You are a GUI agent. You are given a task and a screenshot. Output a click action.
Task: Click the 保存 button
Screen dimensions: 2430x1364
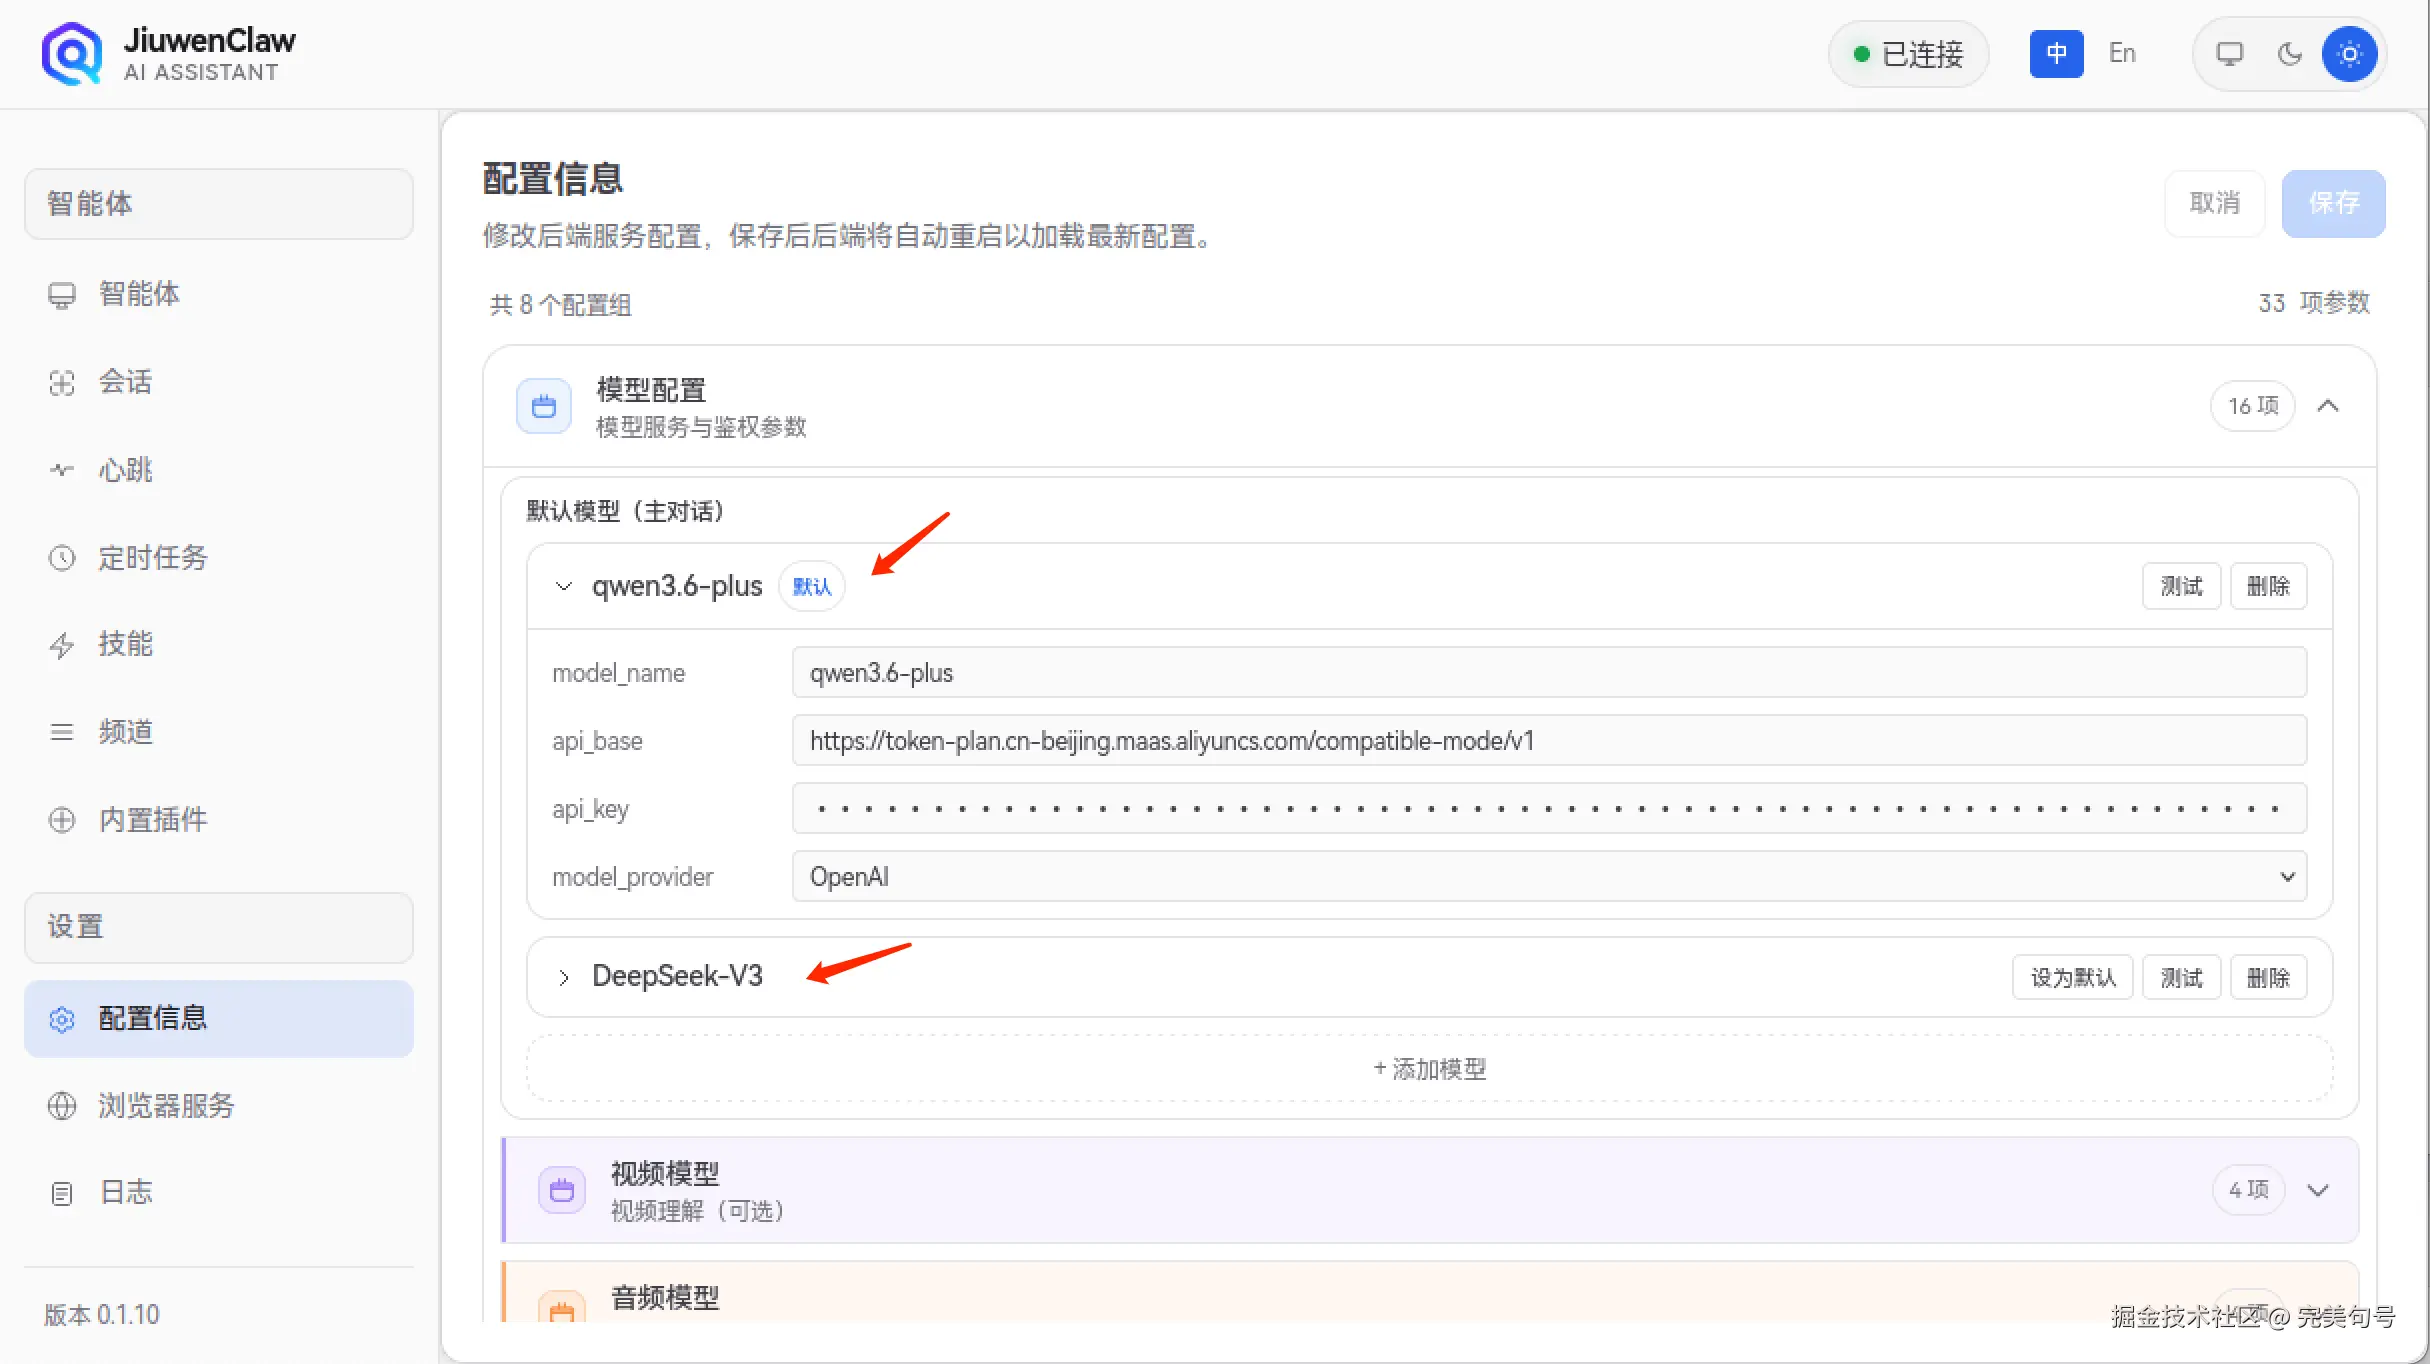(x=2333, y=204)
